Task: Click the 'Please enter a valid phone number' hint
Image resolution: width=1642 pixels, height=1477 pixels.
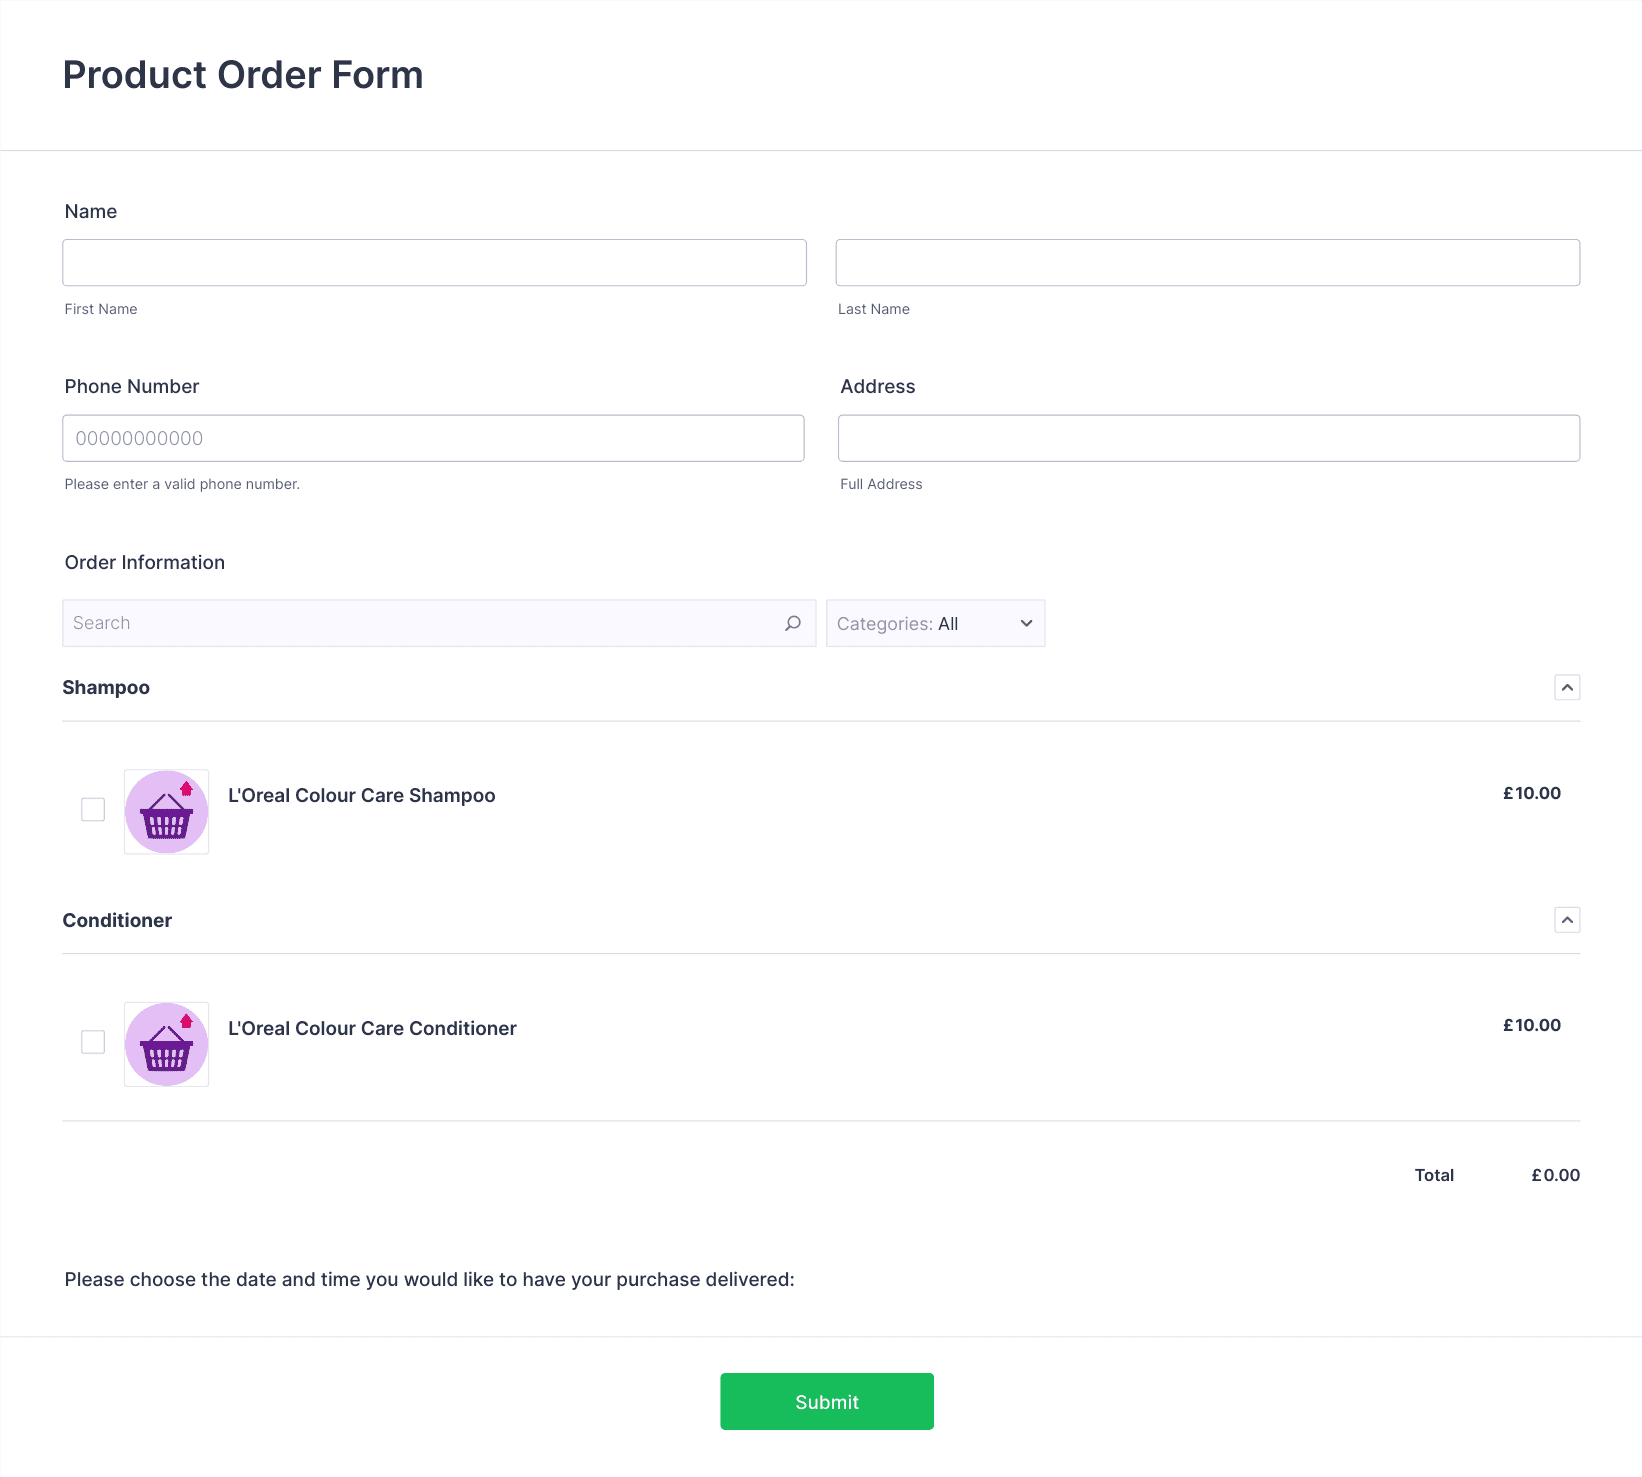Action: (x=182, y=484)
